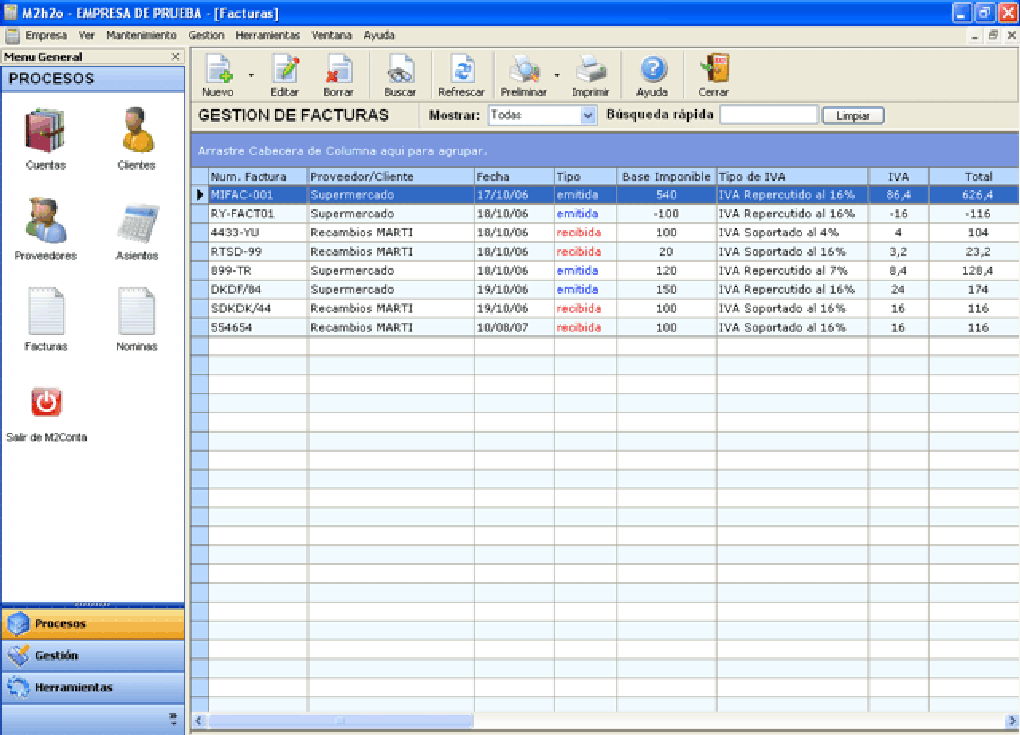Open Clientes in Procesos panel
Image resolution: width=1020 pixels, height=735 pixels.
point(136,139)
